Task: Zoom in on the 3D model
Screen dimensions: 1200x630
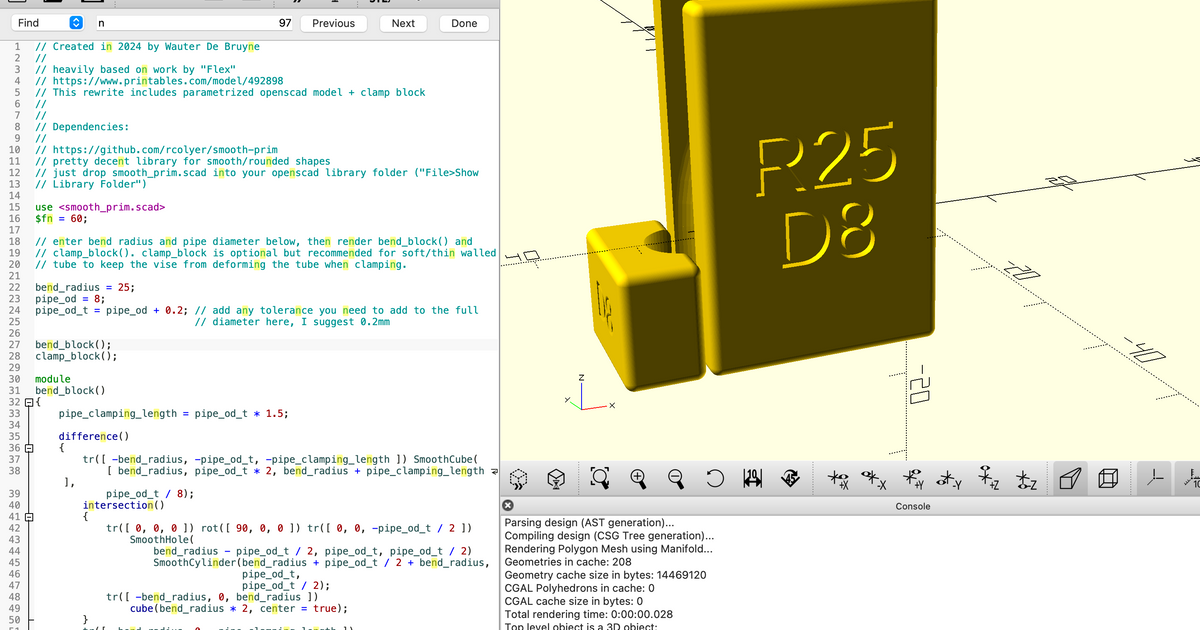Action: click(x=638, y=478)
